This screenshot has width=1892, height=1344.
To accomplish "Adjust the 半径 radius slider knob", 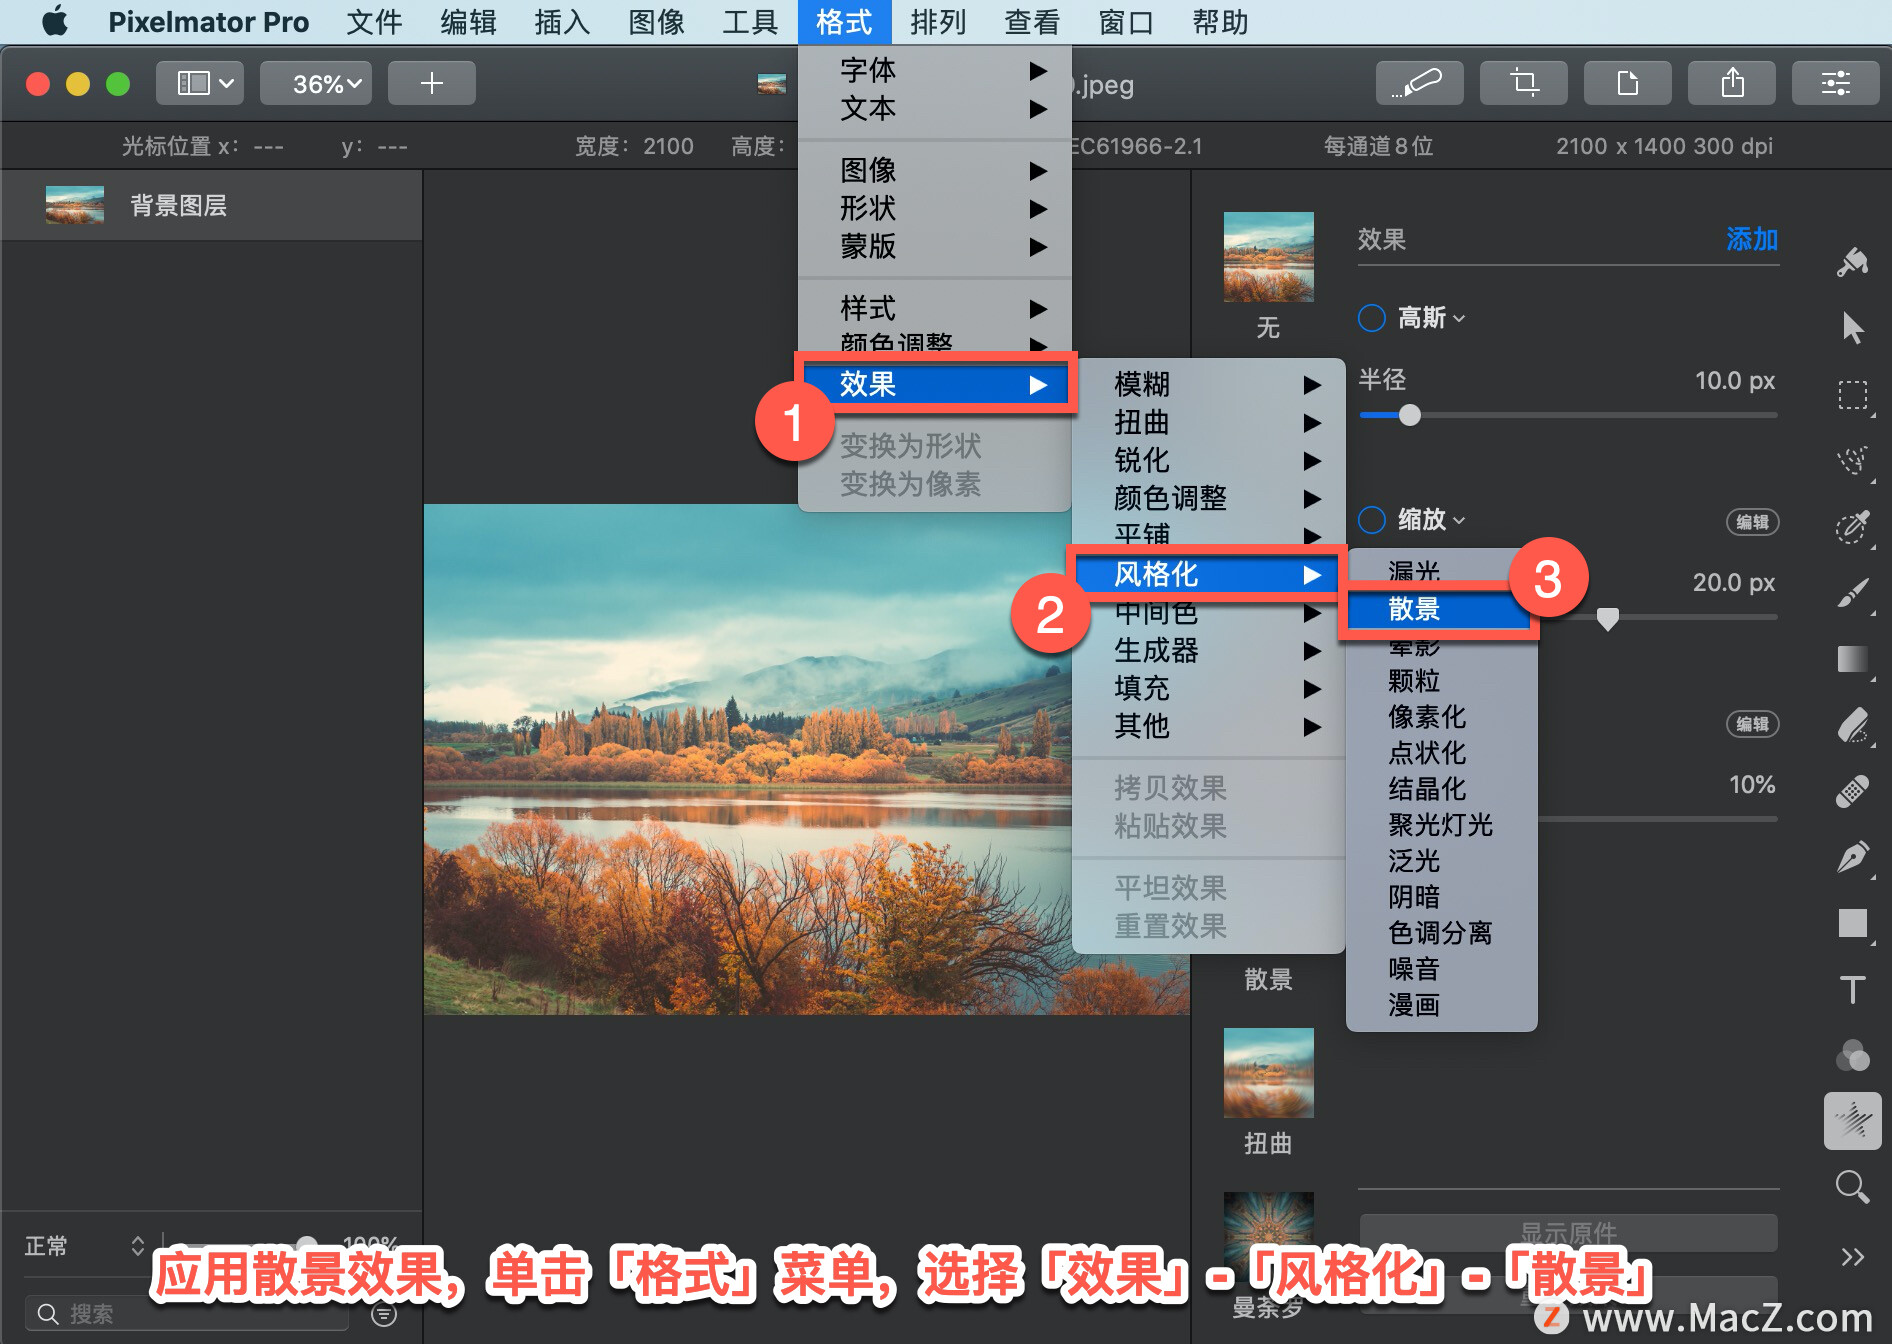I will pyautogui.click(x=1409, y=415).
